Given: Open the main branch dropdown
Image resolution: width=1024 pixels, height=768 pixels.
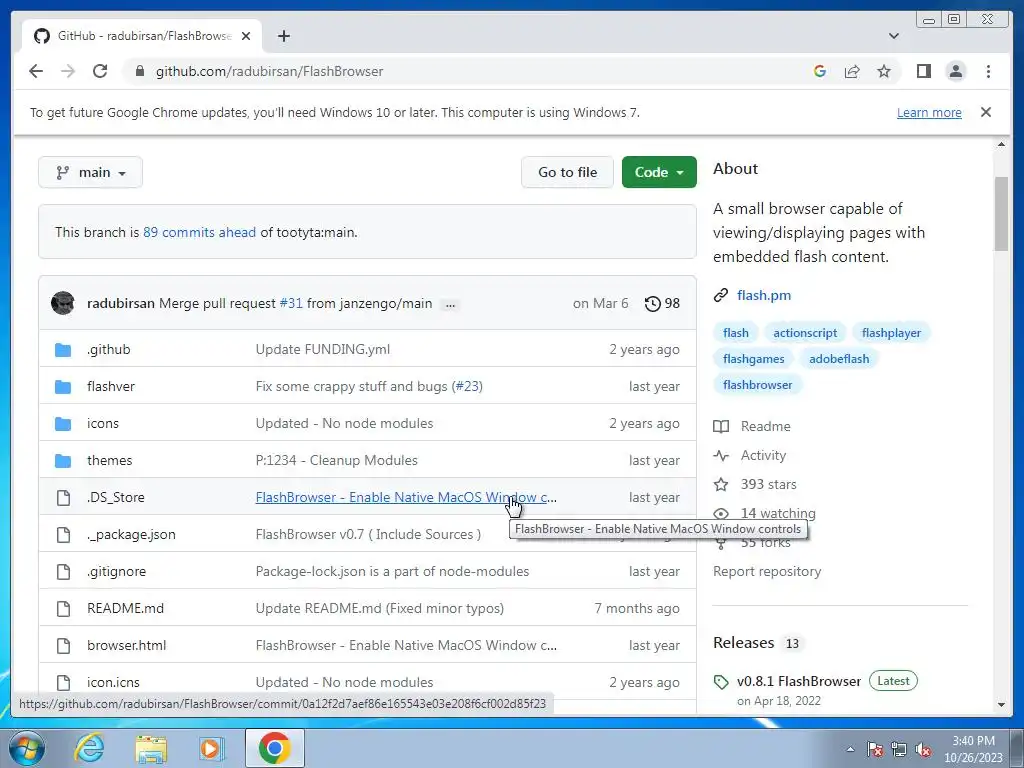Looking at the screenshot, I should click(x=90, y=172).
